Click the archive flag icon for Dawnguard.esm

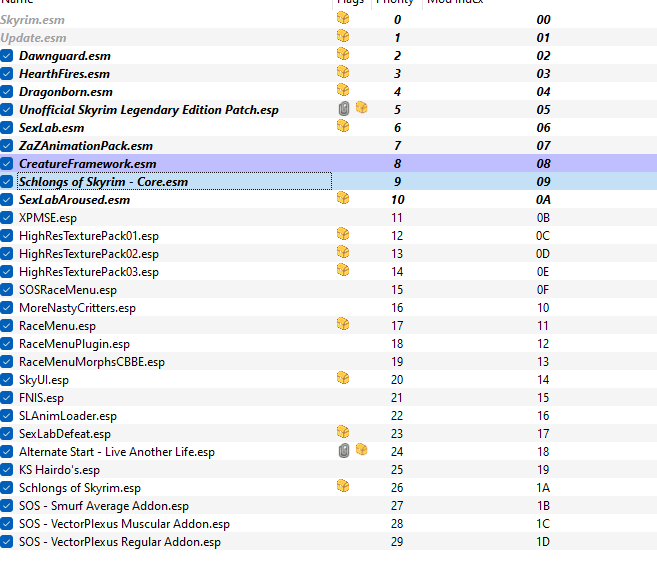click(x=343, y=54)
